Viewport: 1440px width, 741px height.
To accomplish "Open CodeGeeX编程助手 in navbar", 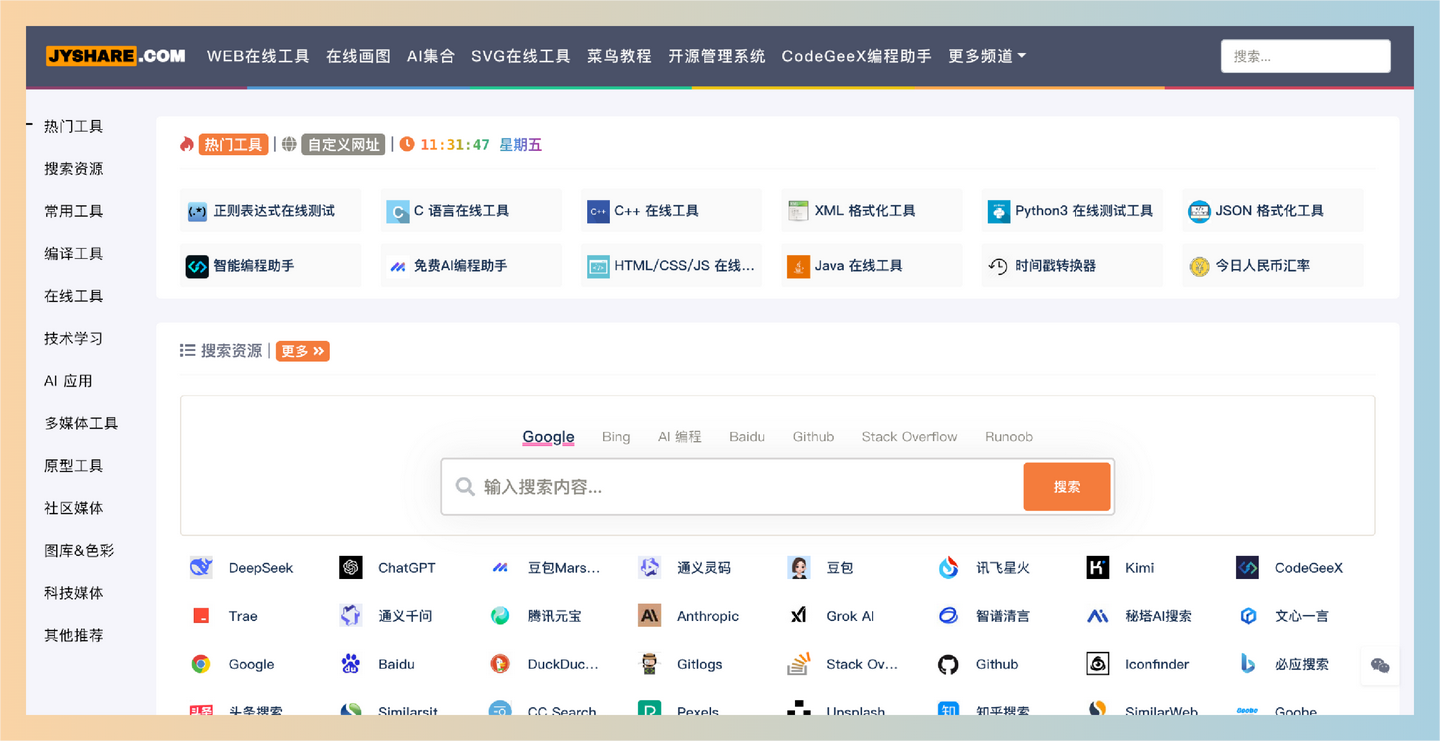I will coord(856,56).
